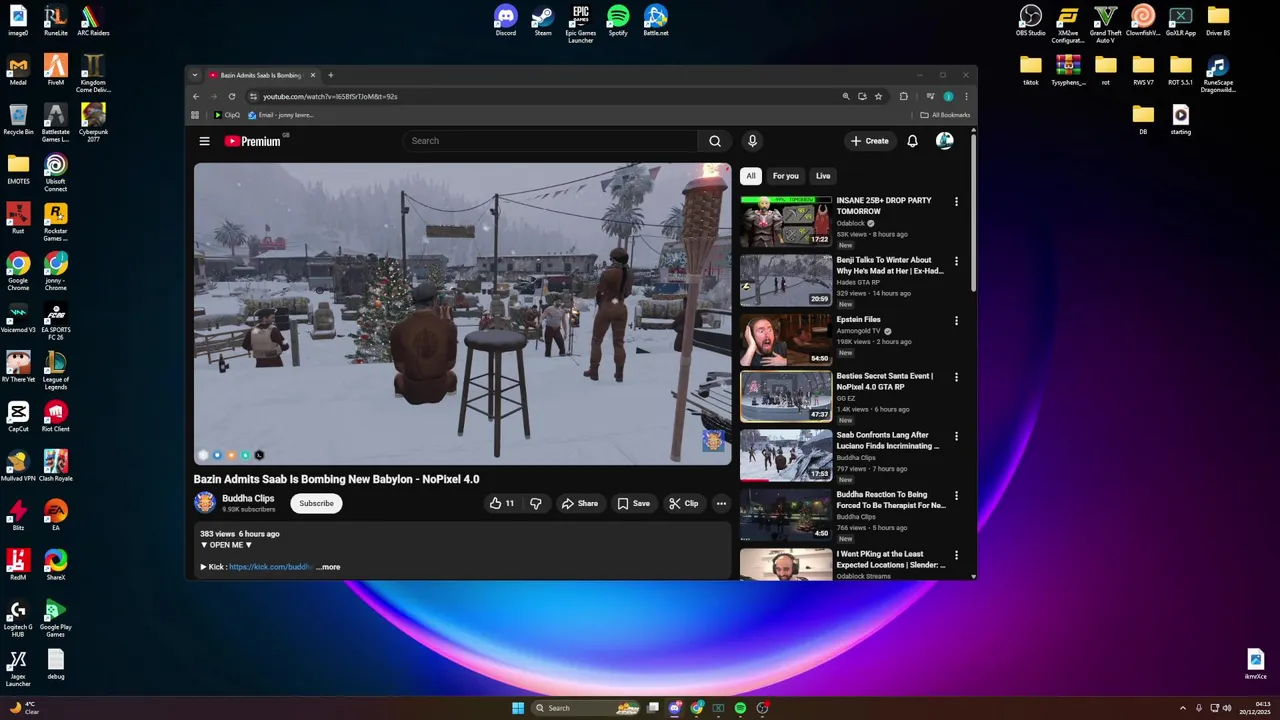The image size is (1280, 720).
Task: Open Chrome tab search dropdown arrow
Action: click(x=195, y=75)
